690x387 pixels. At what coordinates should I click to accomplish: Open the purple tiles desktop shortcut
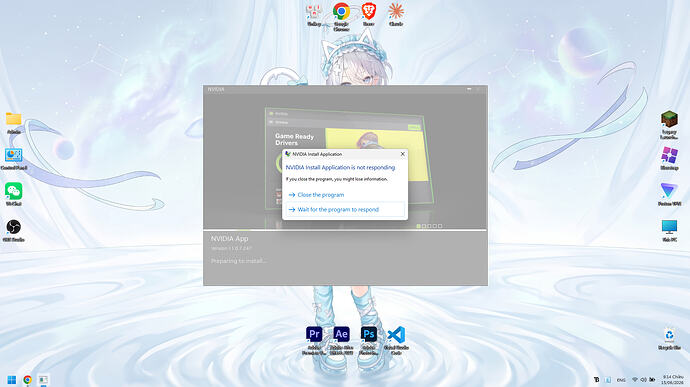click(669, 159)
